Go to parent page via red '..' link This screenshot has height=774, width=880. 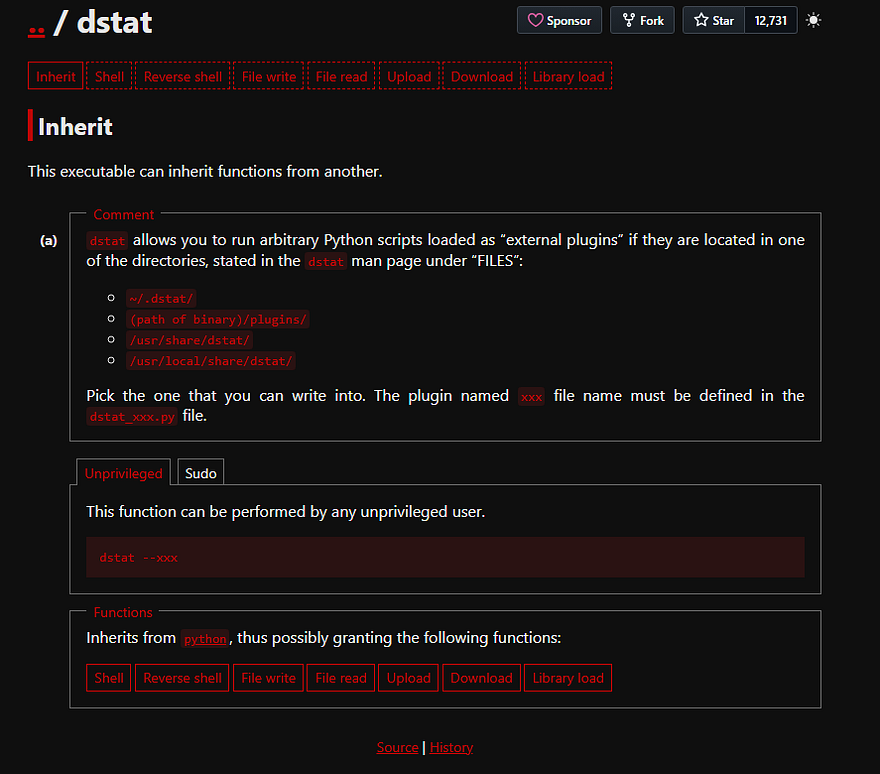(37, 24)
